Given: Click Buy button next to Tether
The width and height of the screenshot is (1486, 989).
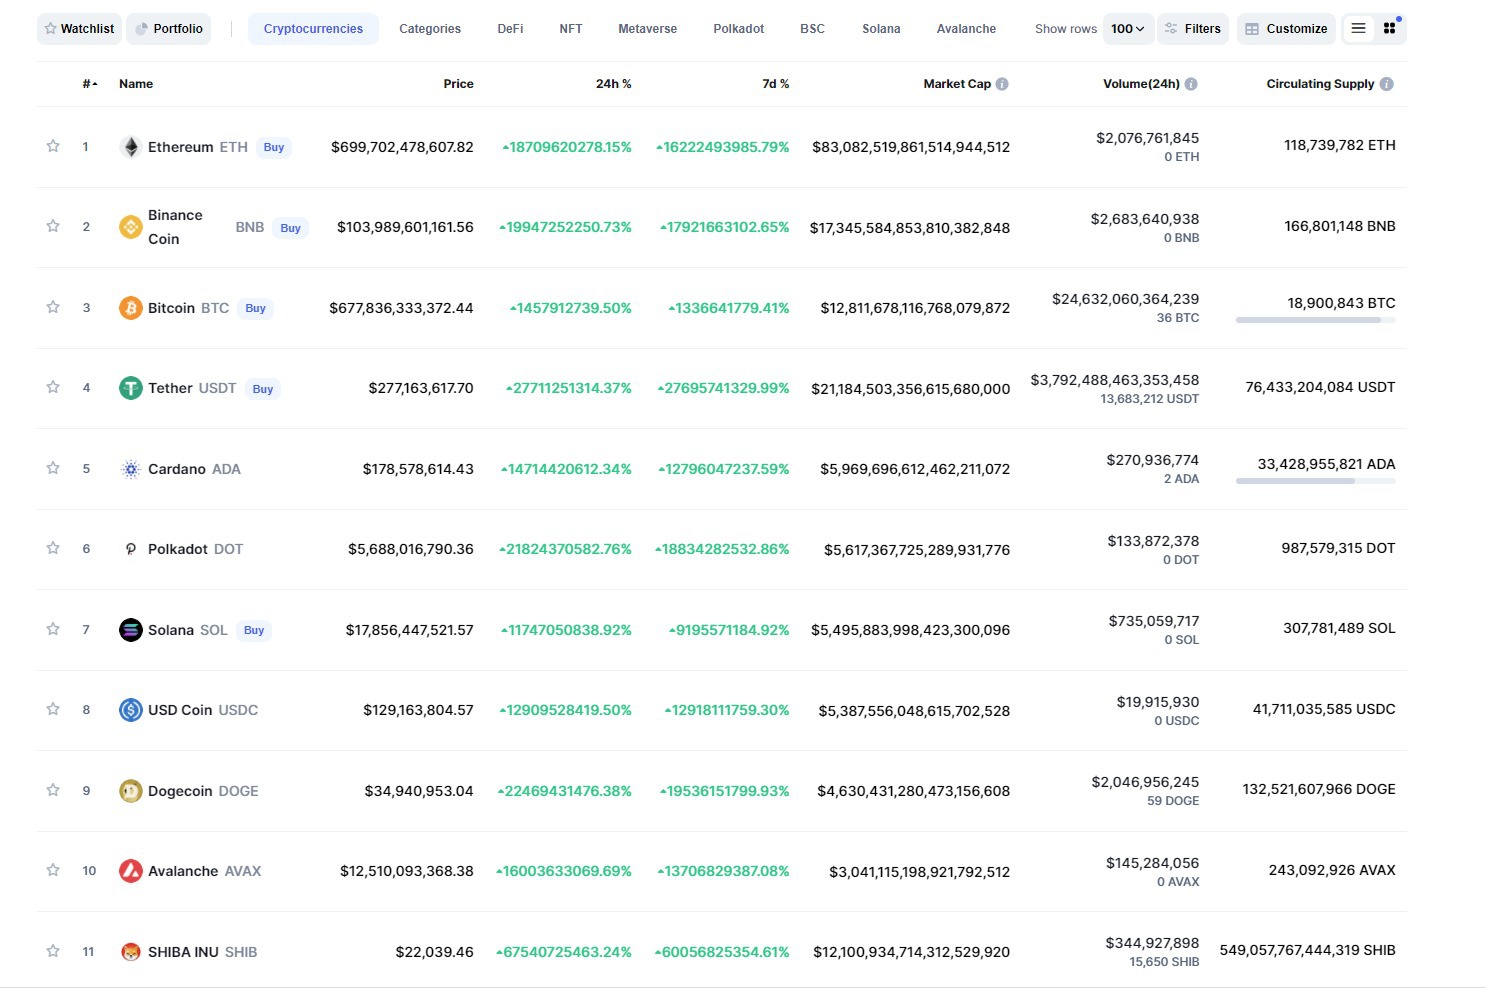Looking at the screenshot, I should [263, 389].
